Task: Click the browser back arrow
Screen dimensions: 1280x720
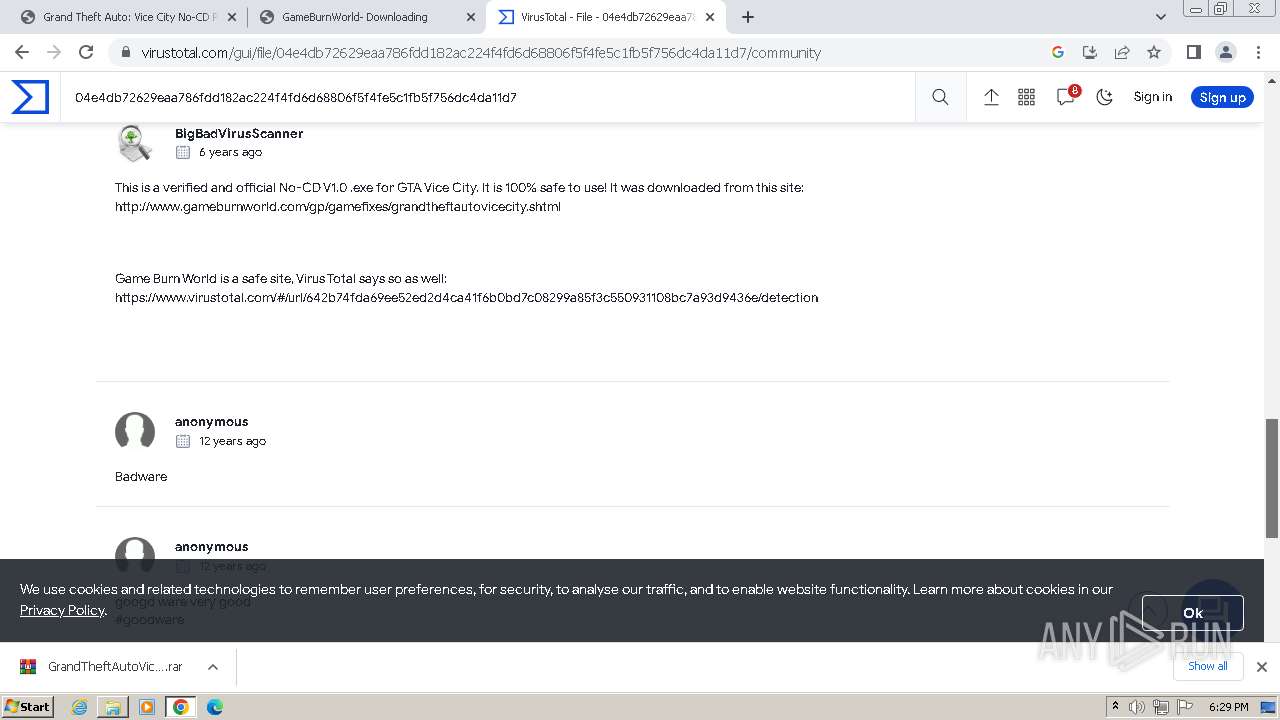Action: click(x=22, y=52)
